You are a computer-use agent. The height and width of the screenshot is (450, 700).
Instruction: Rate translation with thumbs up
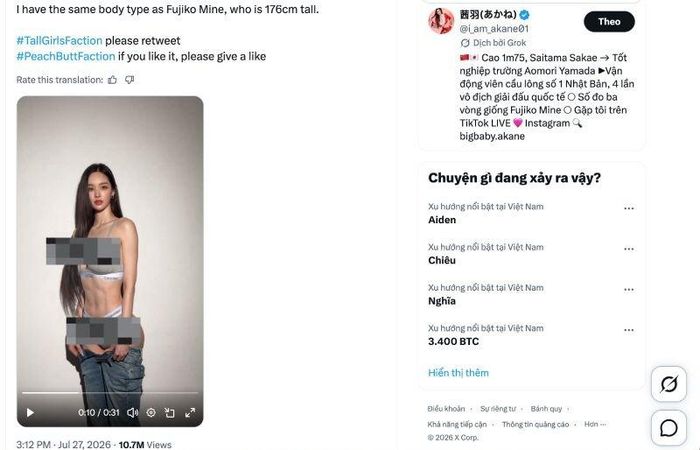(112, 80)
